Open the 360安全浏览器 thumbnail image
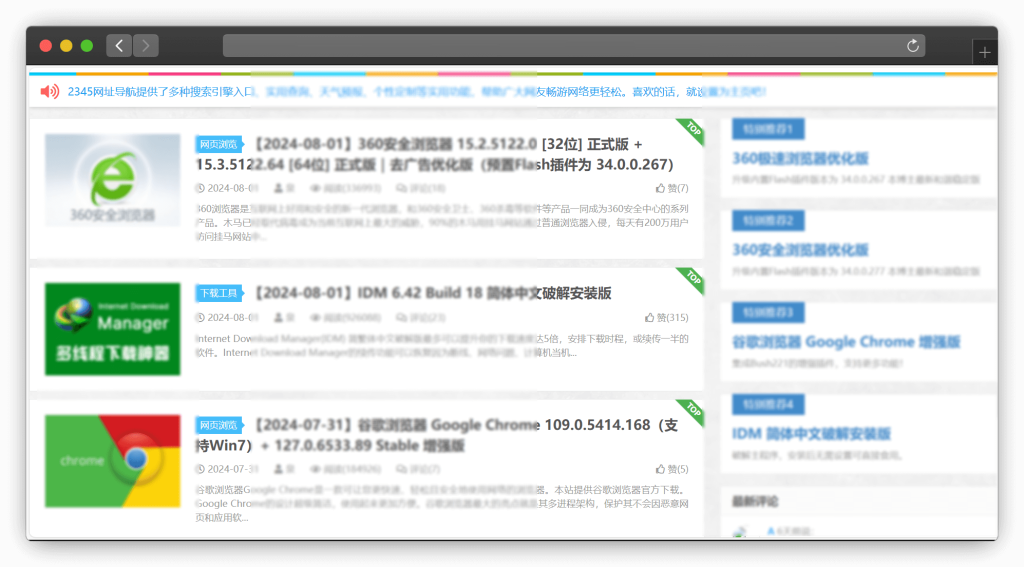 112,180
